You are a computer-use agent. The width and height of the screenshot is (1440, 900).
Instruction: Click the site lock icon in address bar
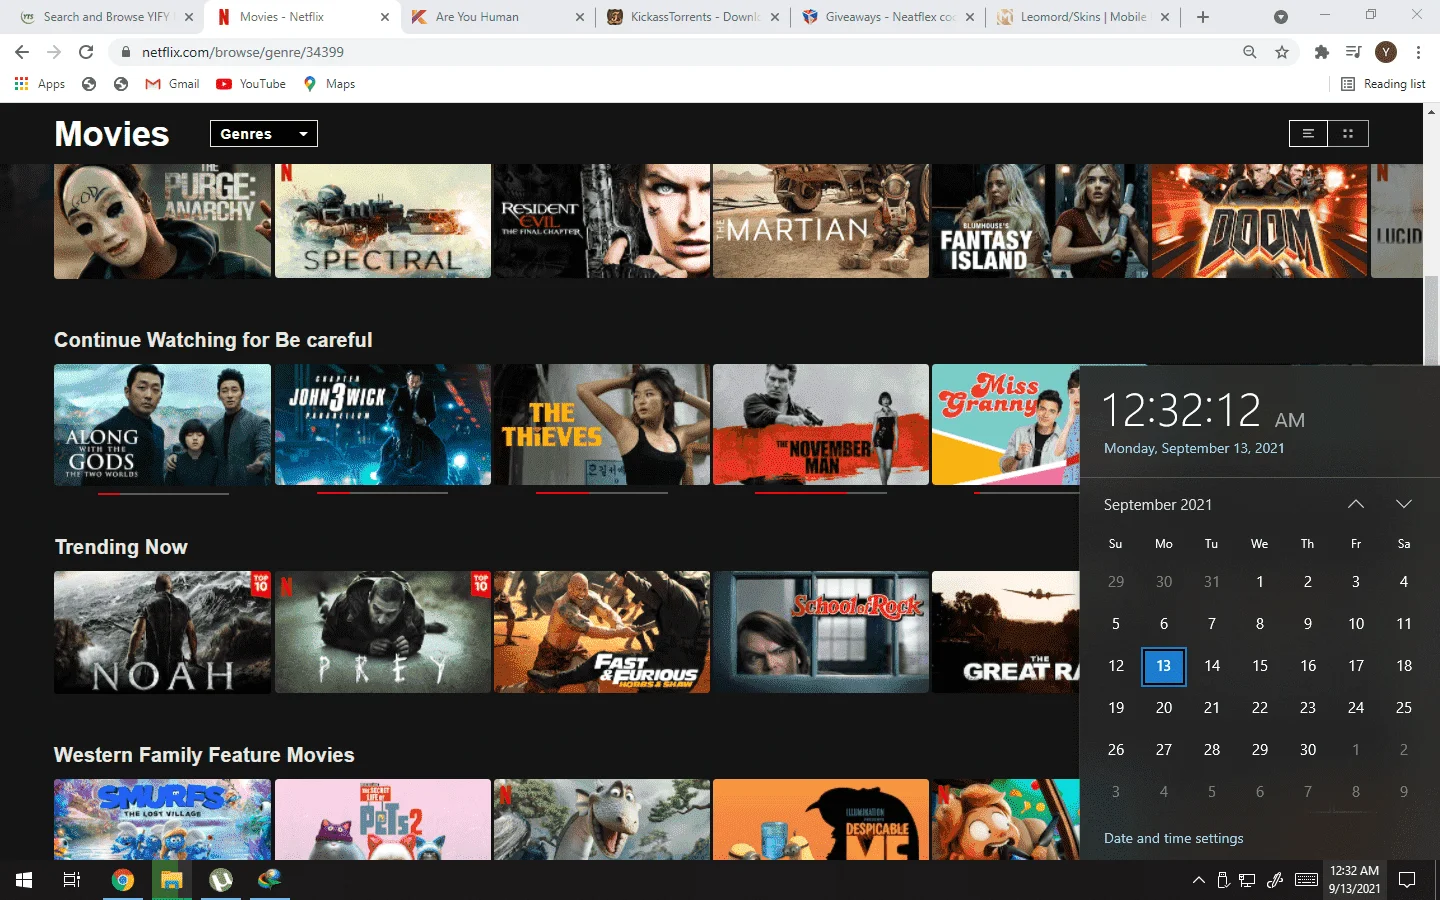tap(126, 52)
